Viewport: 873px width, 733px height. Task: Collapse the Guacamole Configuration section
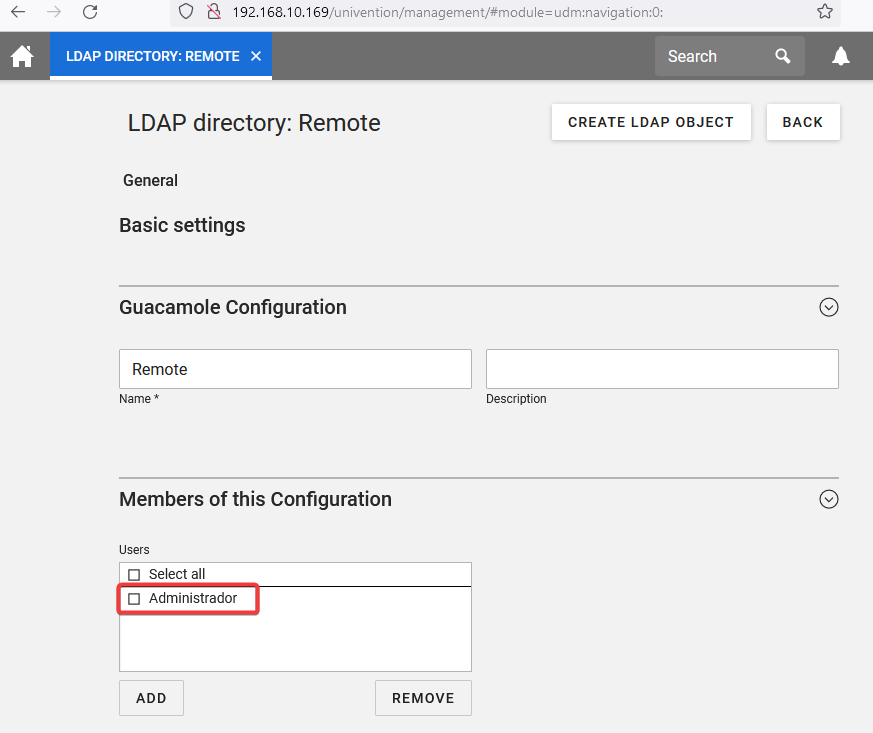828,308
